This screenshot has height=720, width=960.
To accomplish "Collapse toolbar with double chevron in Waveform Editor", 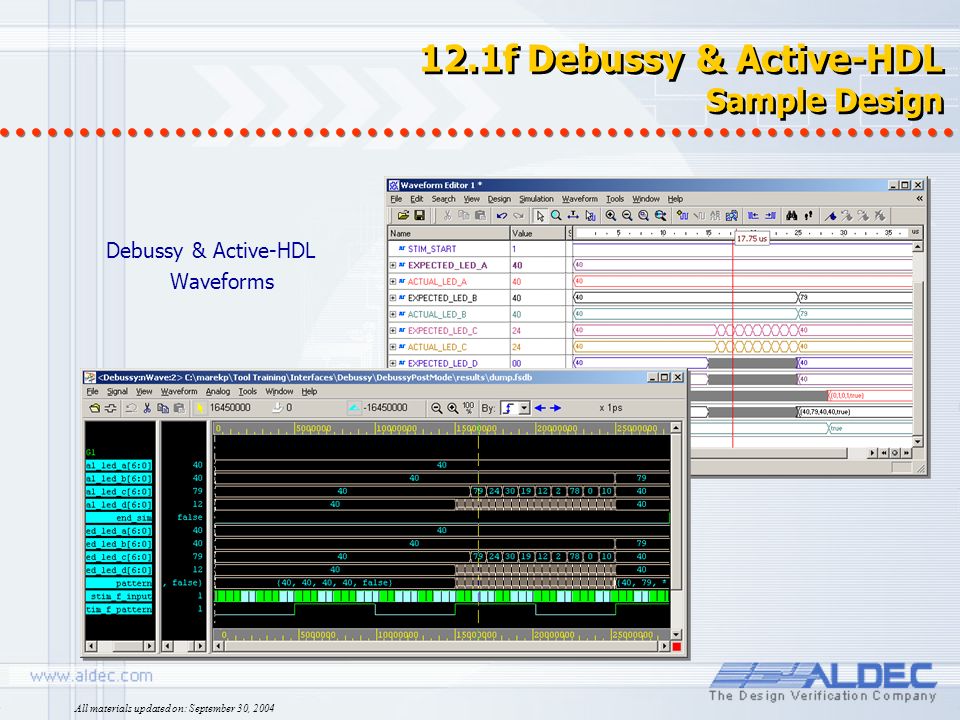I will (x=919, y=198).
